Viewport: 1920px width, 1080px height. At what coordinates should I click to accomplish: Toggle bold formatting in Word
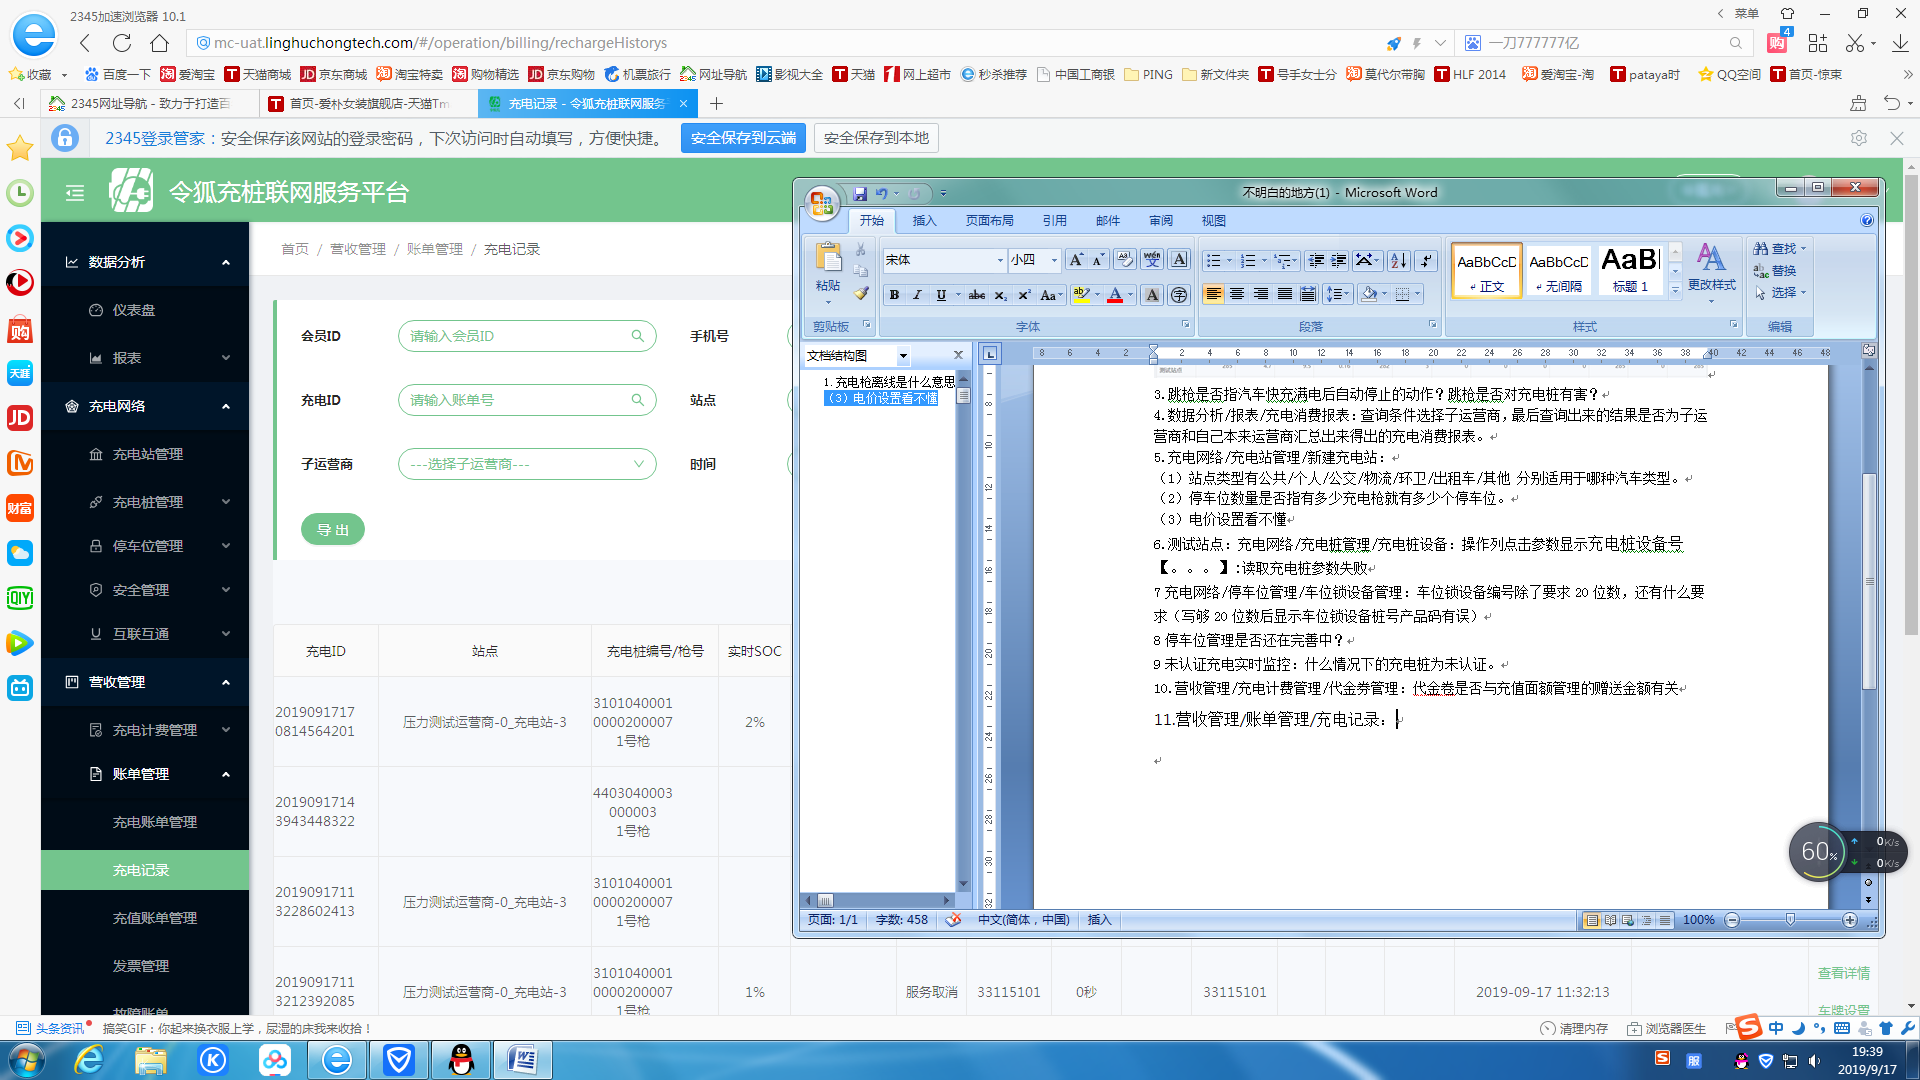894,293
